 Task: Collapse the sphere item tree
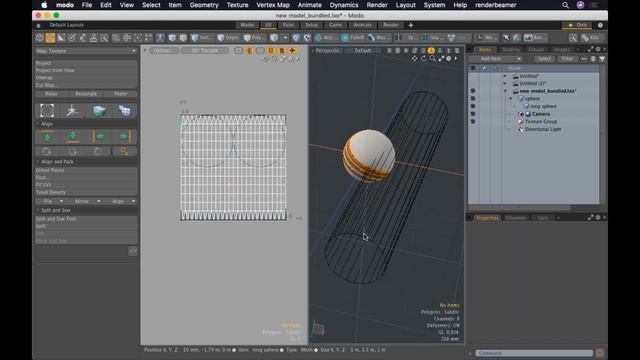(x=510, y=99)
